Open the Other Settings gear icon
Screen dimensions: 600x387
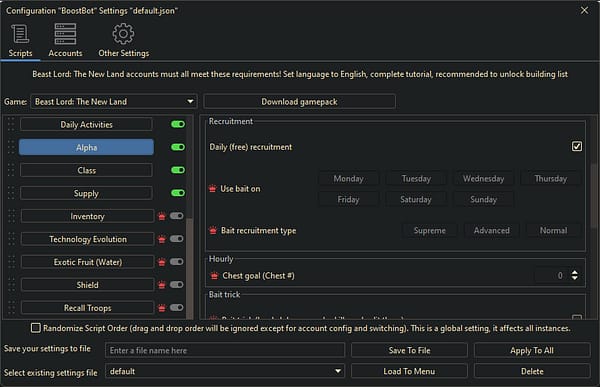coord(123,34)
